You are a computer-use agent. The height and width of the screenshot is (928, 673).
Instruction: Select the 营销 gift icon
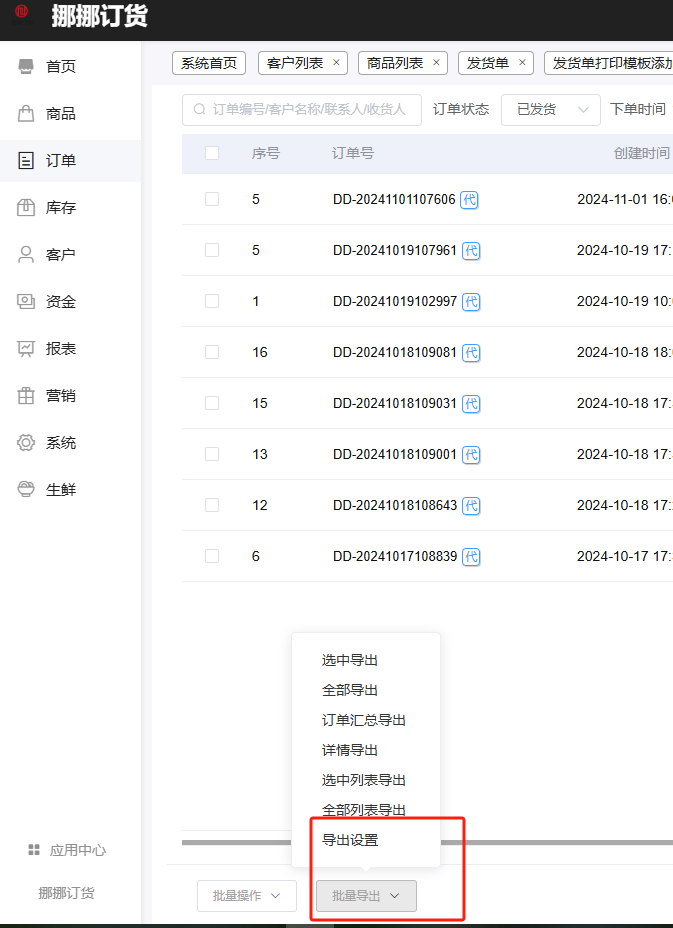pyautogui.click(x=26, y=396)
